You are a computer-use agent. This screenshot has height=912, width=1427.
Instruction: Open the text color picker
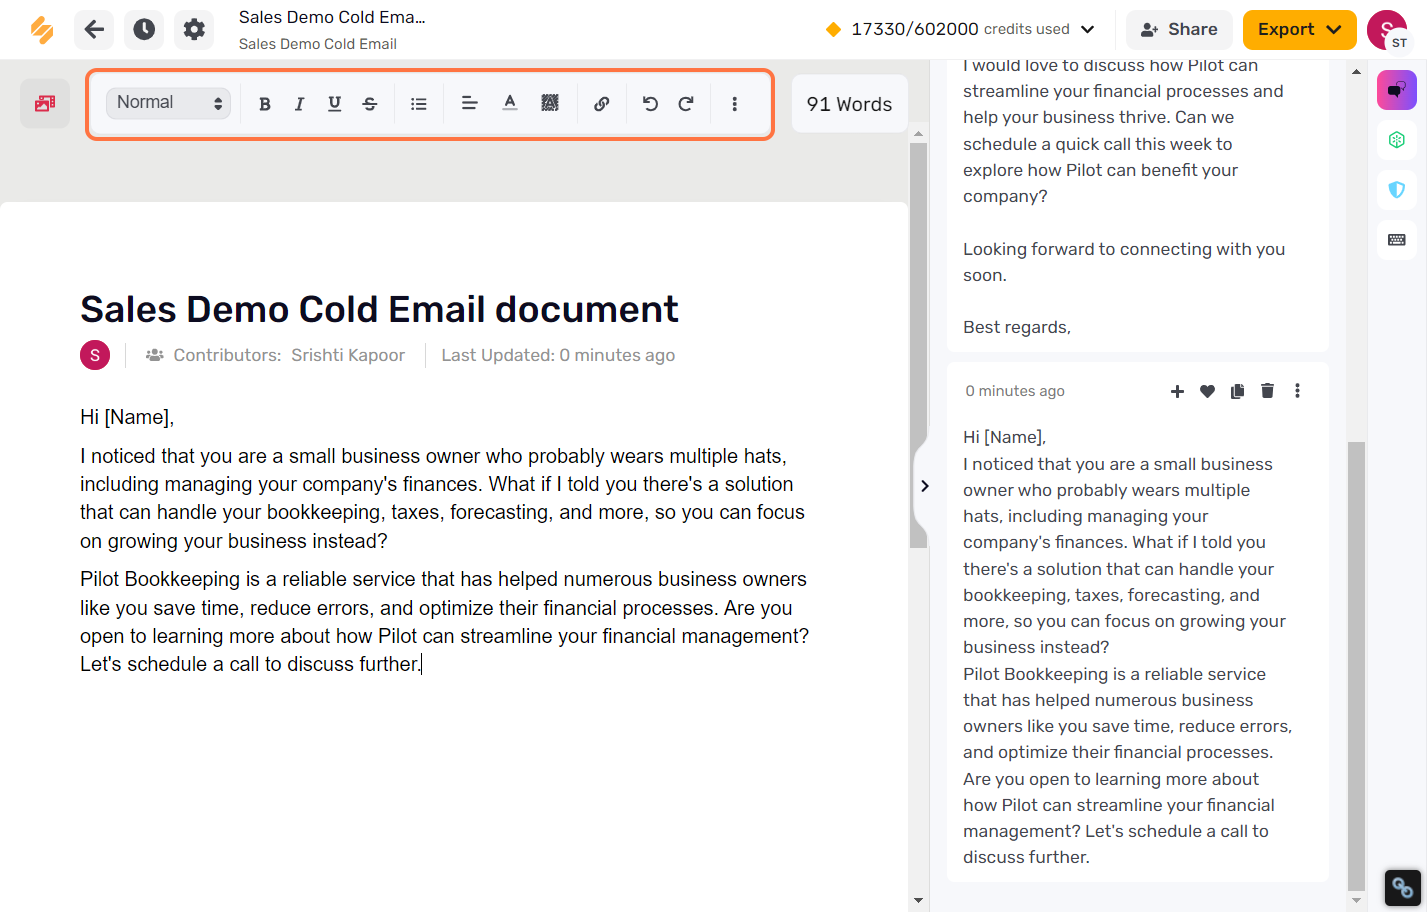point(510,103)
